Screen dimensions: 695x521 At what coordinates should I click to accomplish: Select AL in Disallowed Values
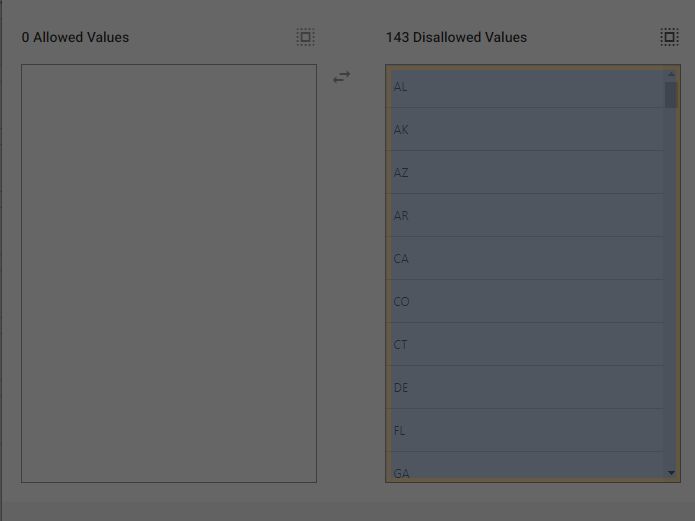tap(525, 87)
